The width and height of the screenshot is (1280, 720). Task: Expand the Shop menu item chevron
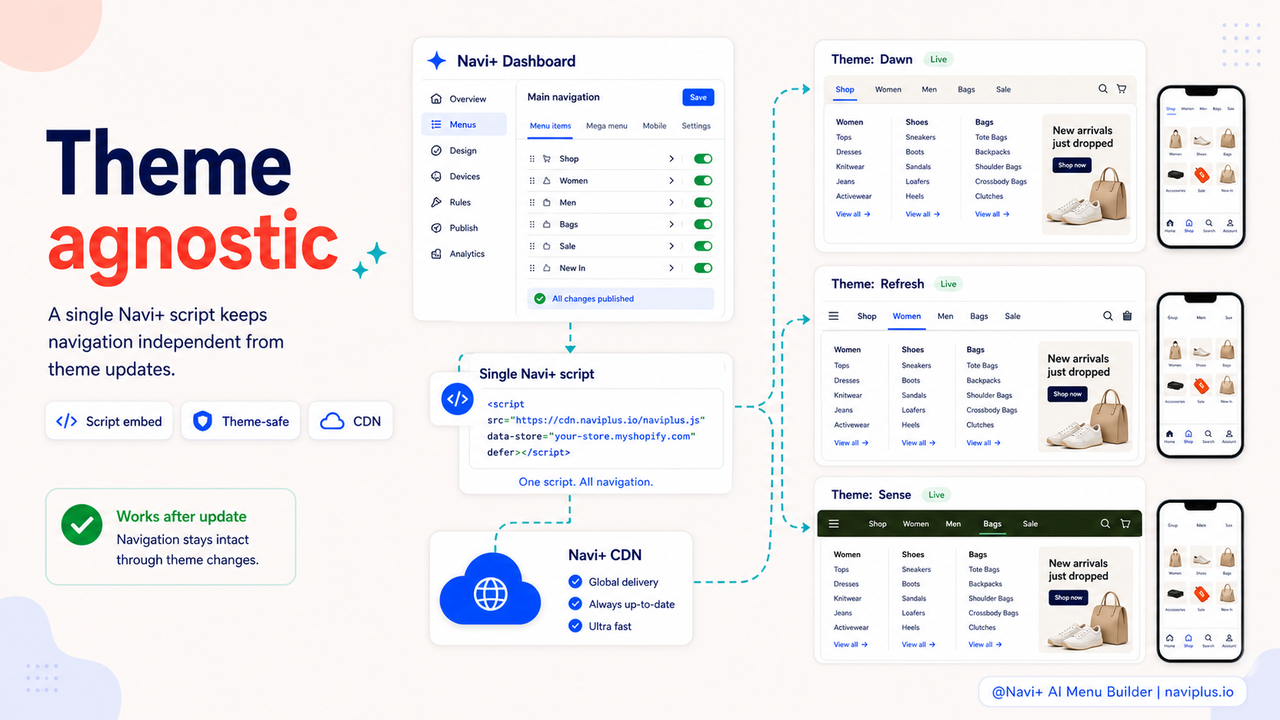click(671, 159)
